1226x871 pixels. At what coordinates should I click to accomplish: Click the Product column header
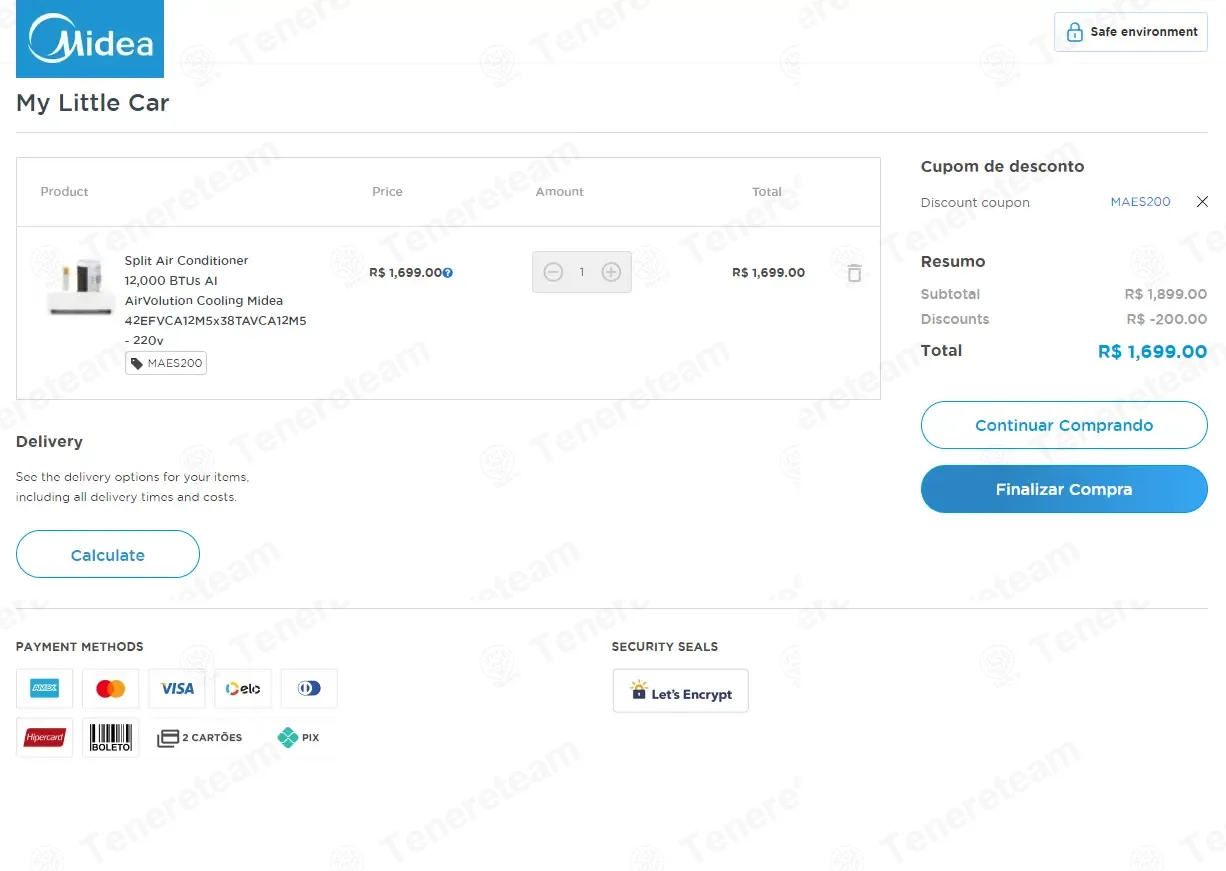pyautogui.click(x=65, y=191)
